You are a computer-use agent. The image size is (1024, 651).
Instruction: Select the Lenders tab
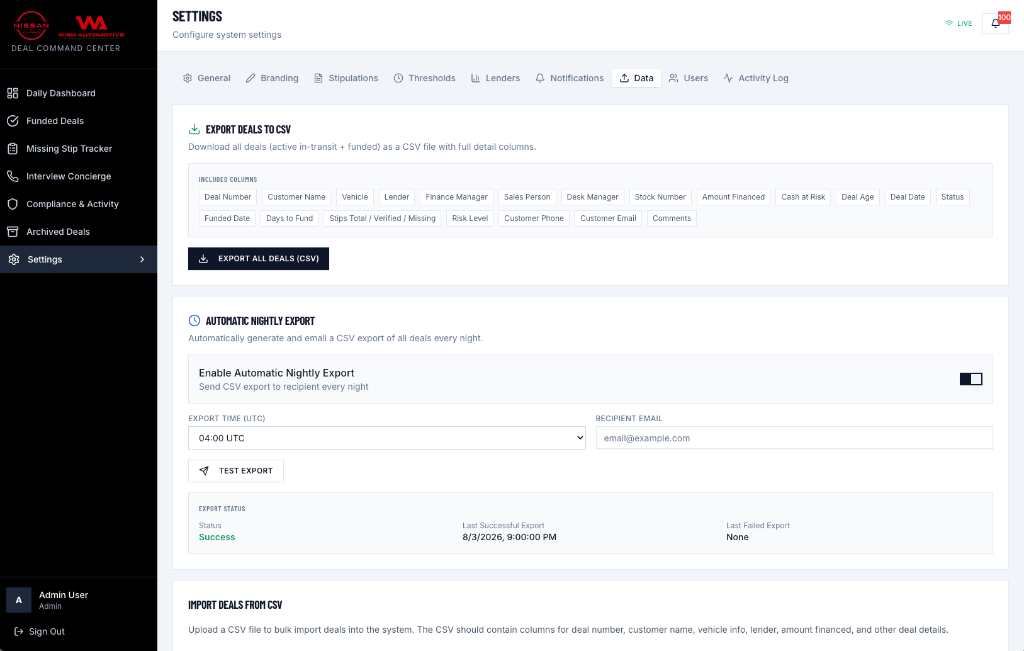(496, 78)
